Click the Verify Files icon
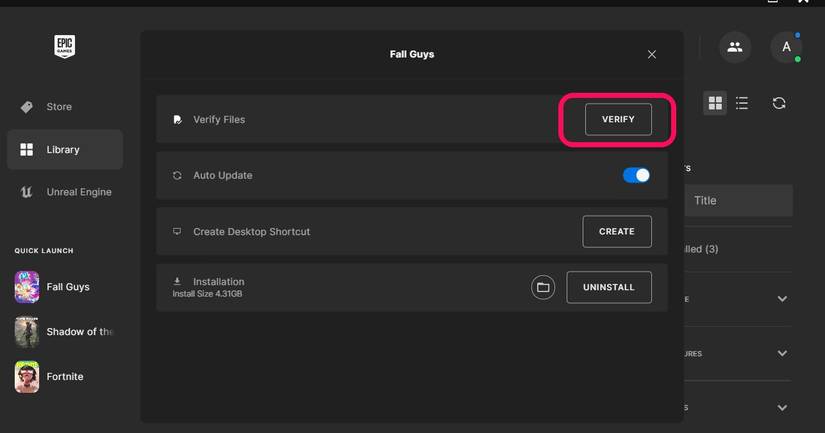This screenshot has height=433, width=825. (x=177, y=120)
